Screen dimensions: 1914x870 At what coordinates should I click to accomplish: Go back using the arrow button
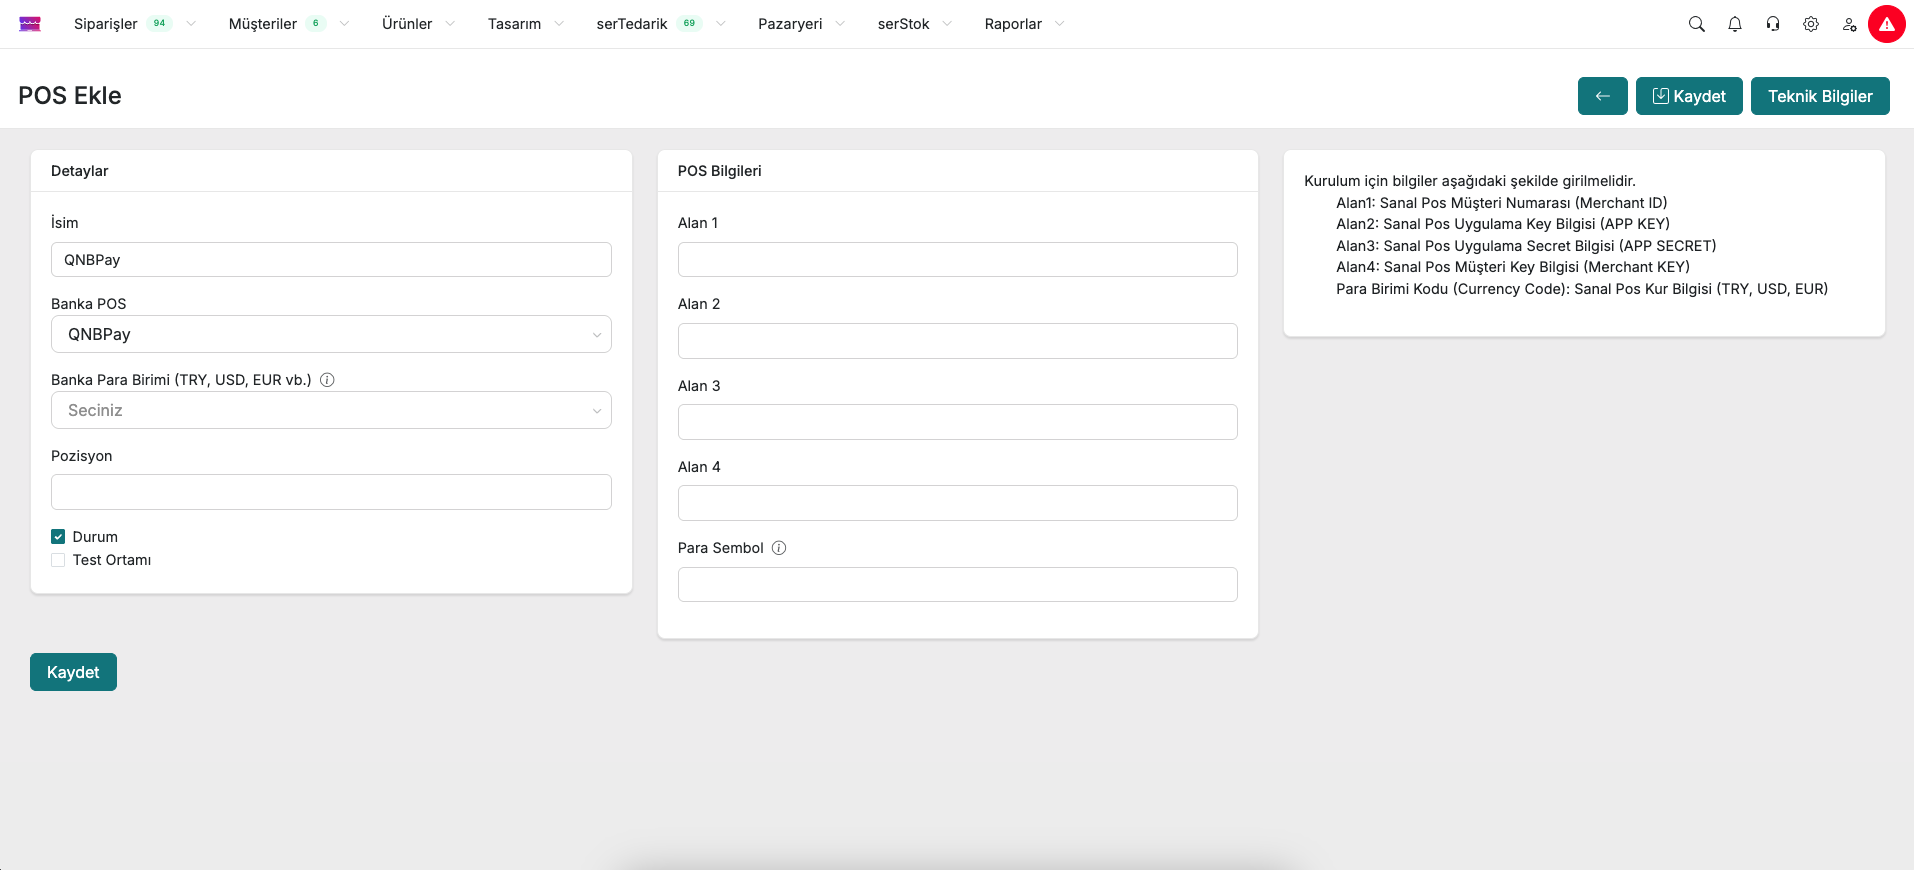tap(1602, 96)
